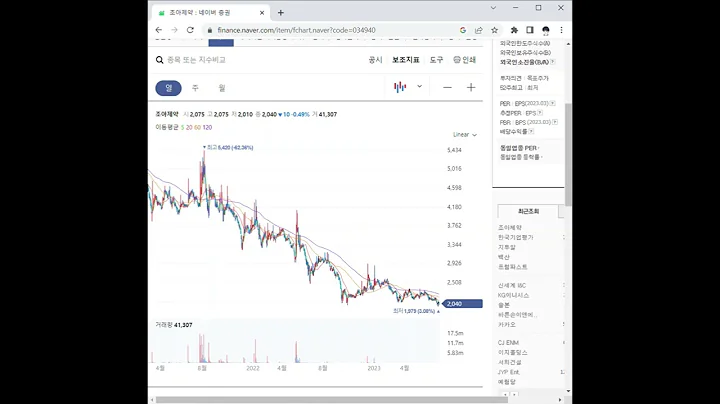Screen dimensions: 720x404
Task: Open 신세계 I&C in recent list
Action: pyautogui.click(x=512, y=286)
